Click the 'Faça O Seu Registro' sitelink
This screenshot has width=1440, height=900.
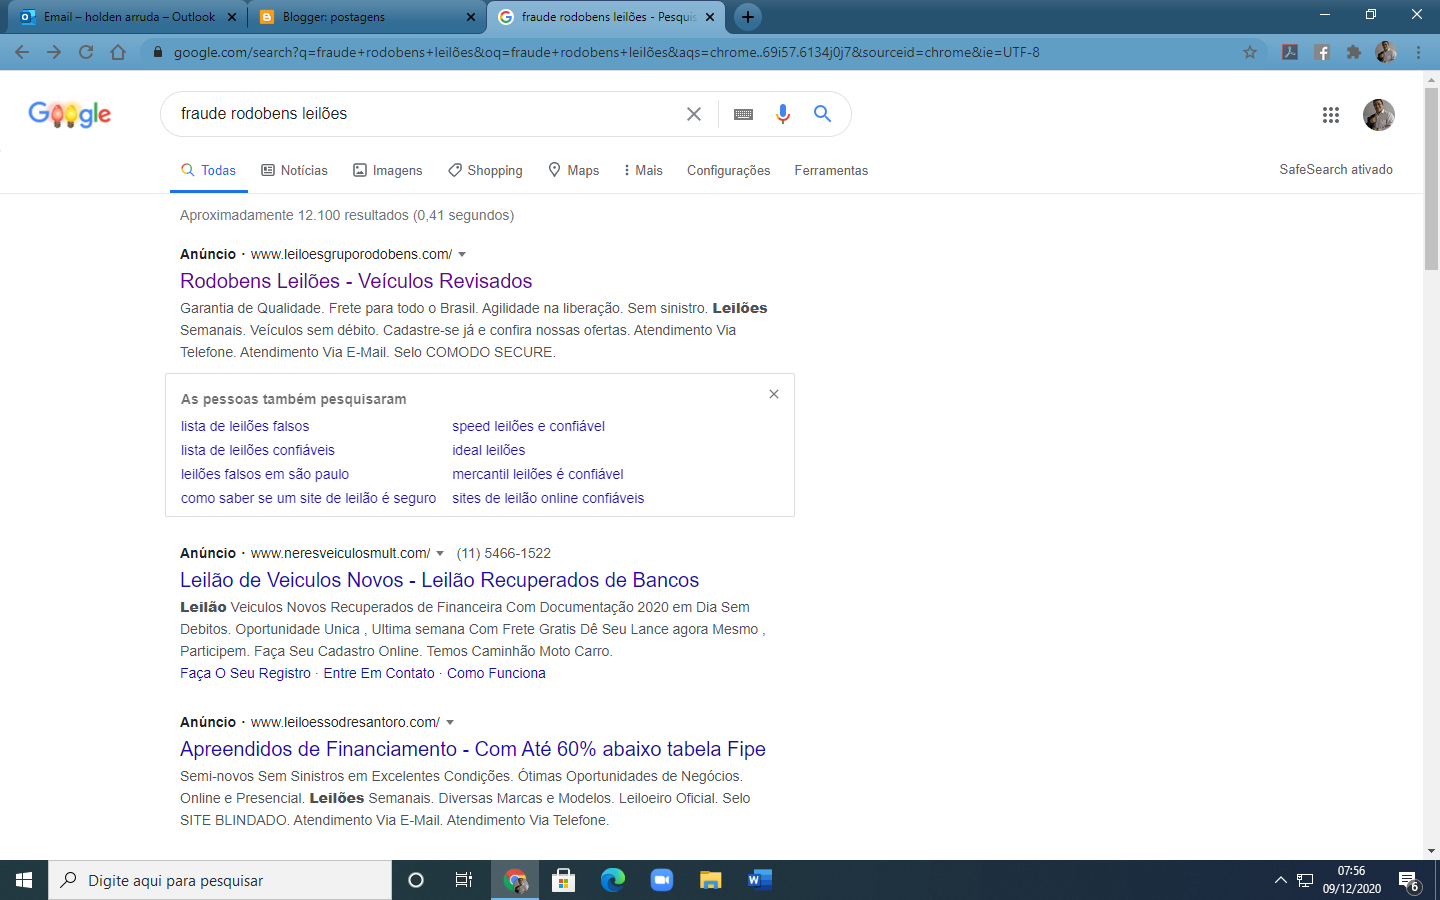tap(245, 673)
